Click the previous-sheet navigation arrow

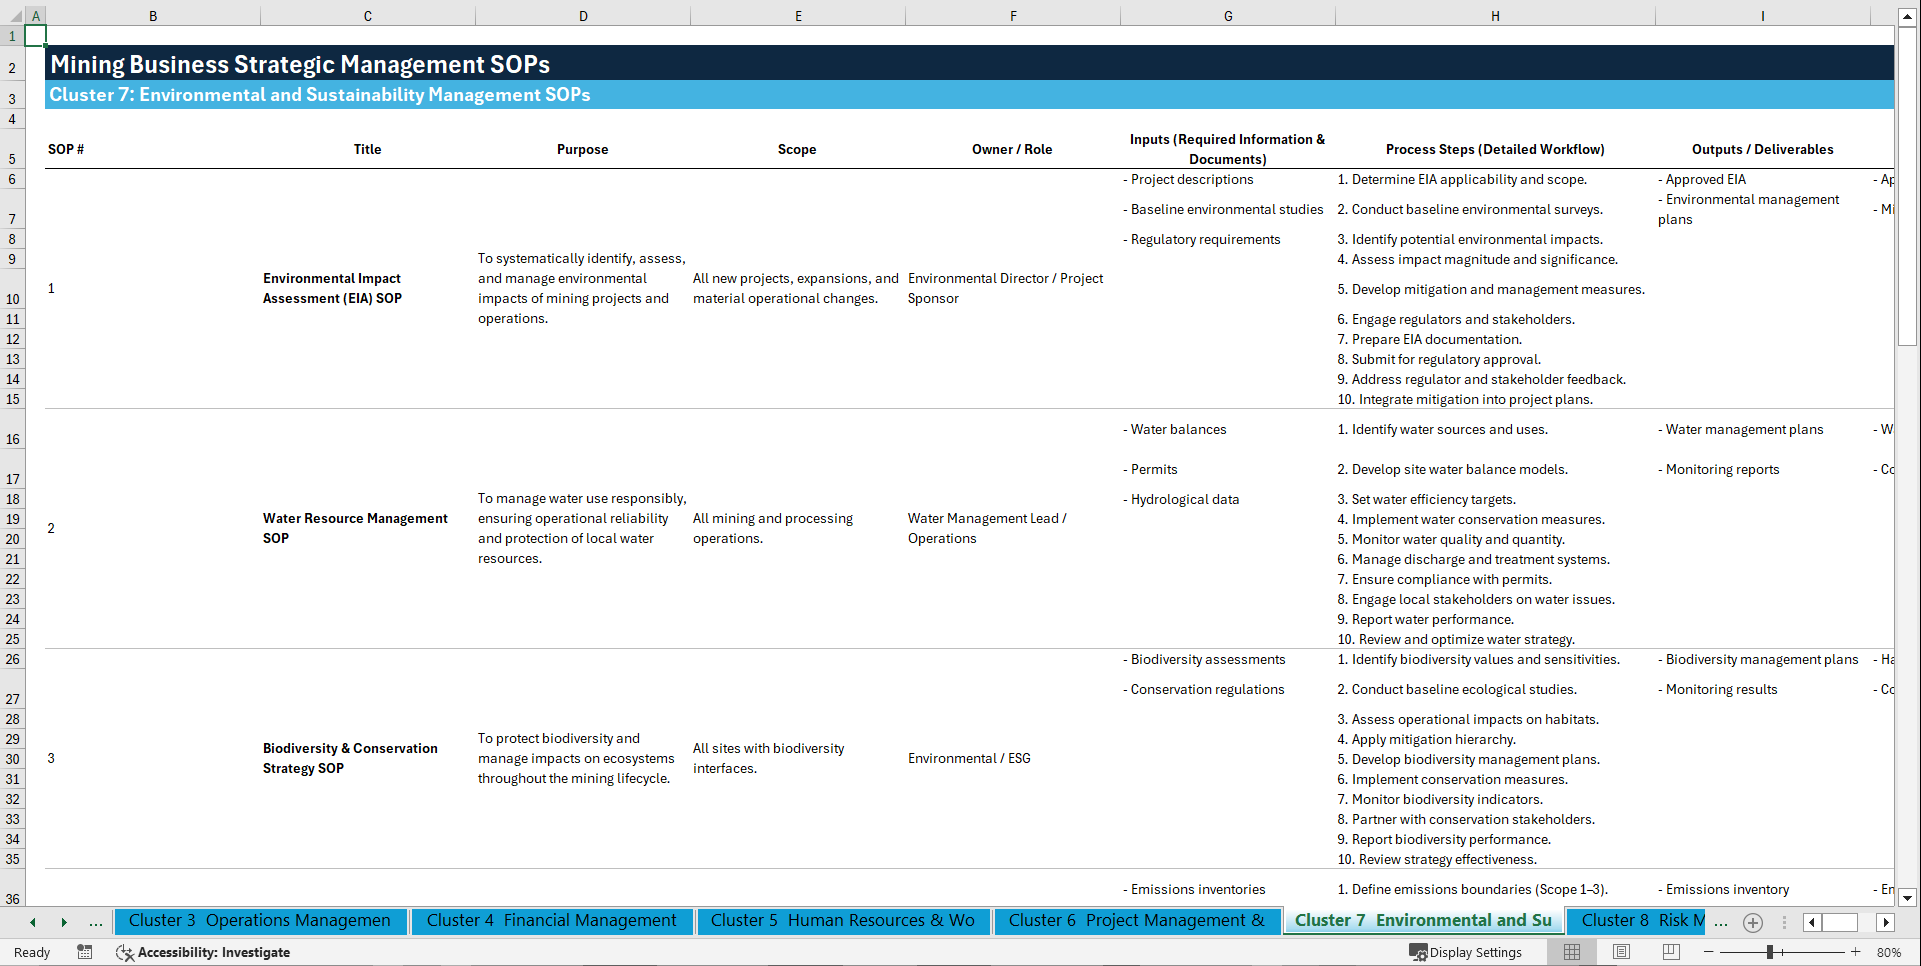pos(31,922)
